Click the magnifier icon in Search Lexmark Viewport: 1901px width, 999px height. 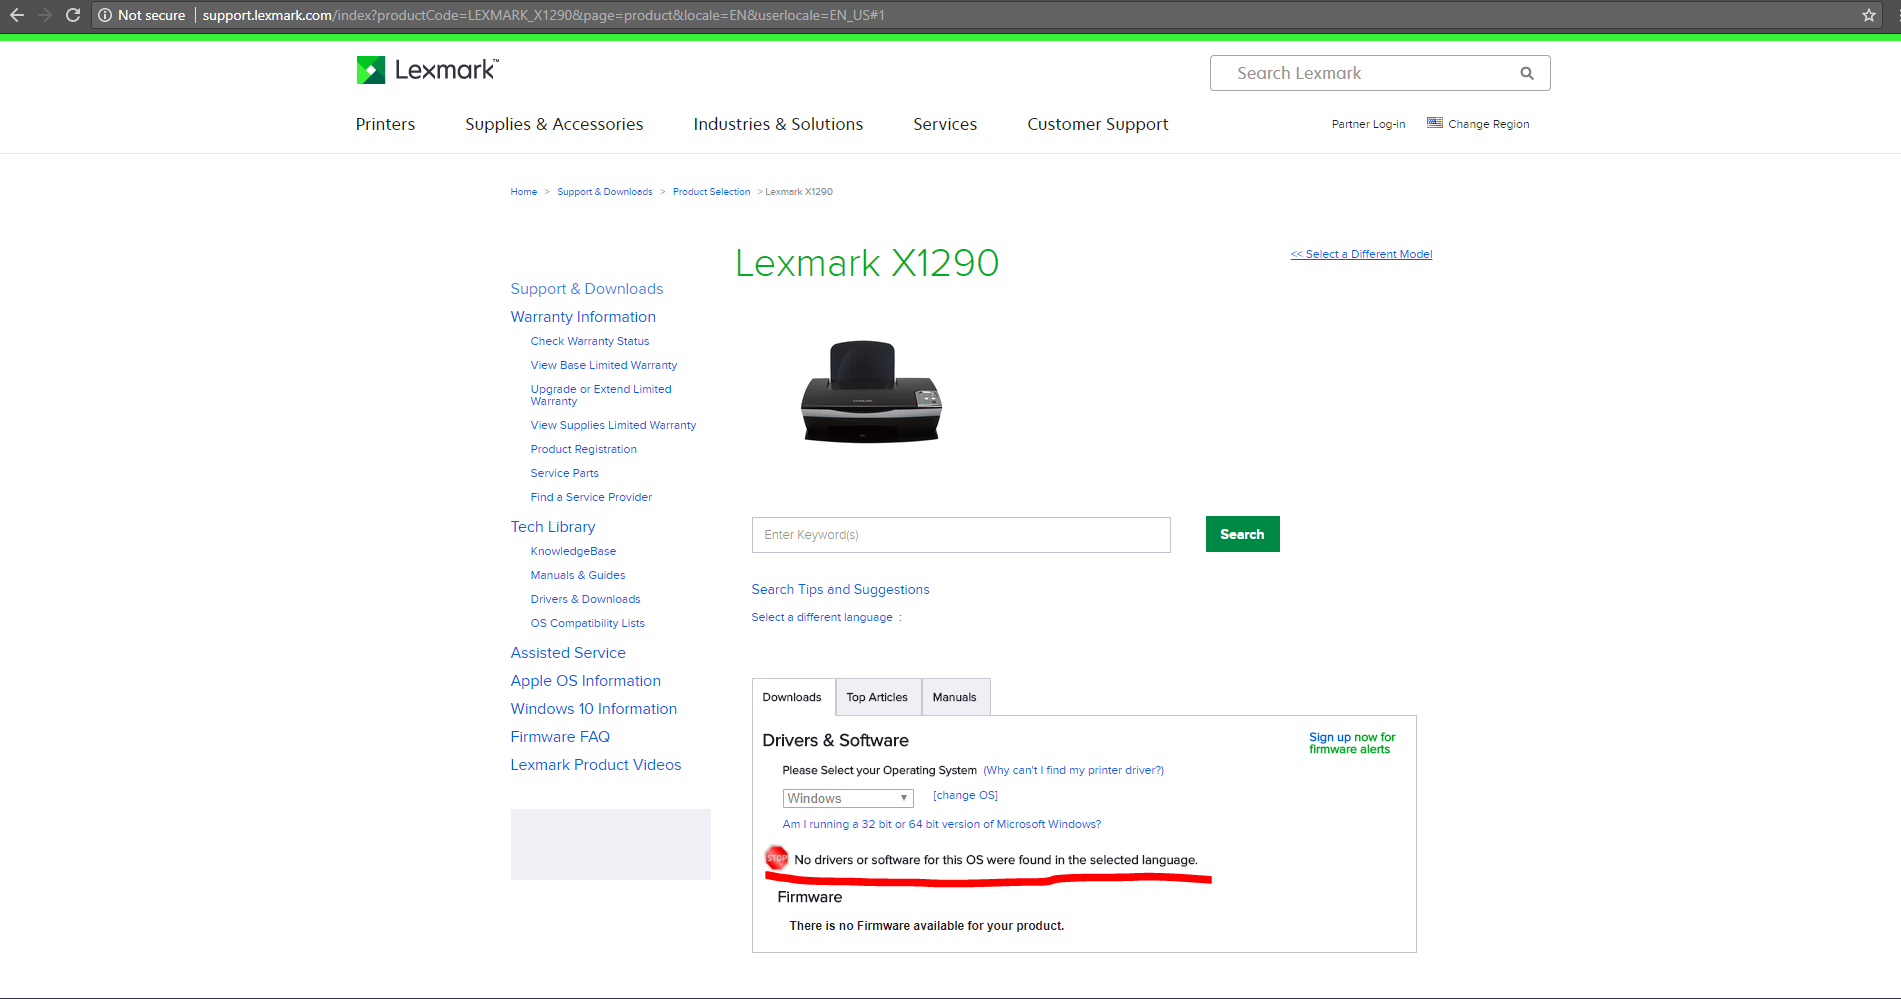pos(1526,73)
